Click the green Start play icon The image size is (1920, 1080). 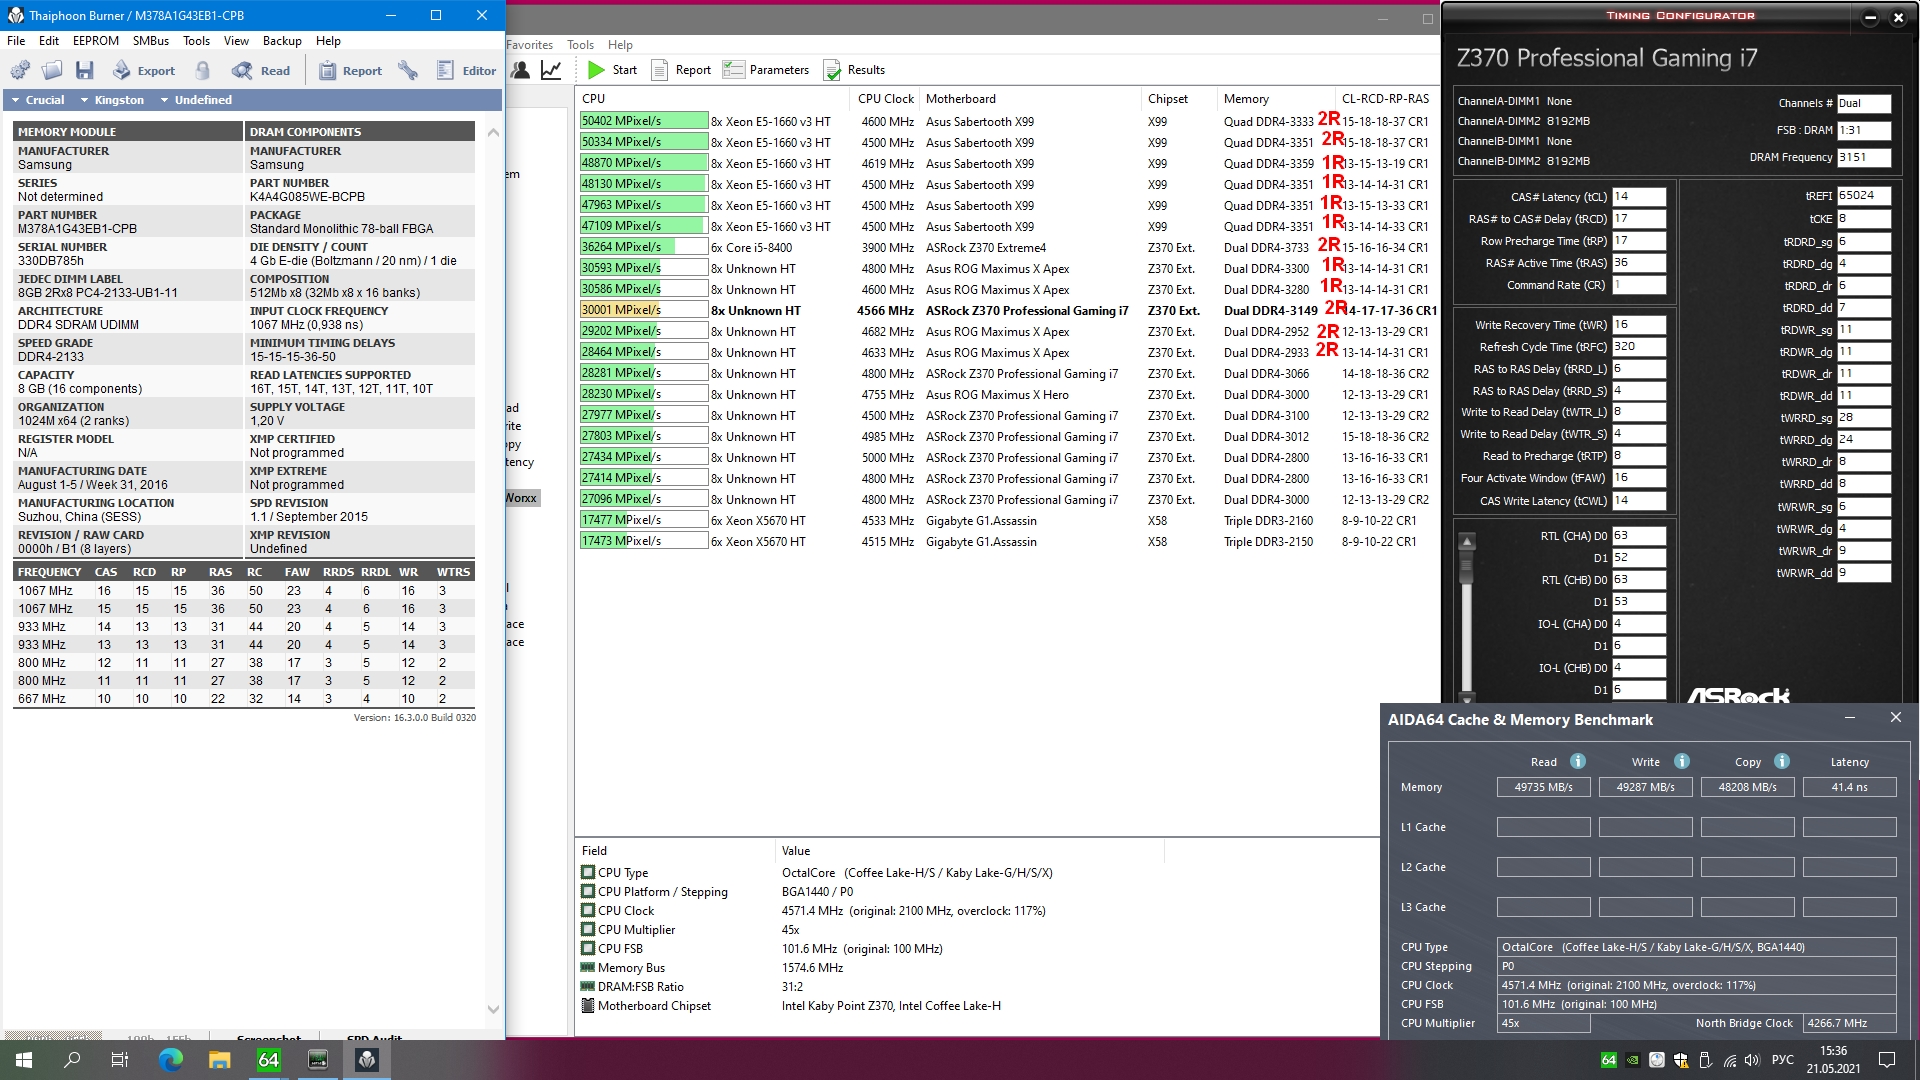point(597,70)
